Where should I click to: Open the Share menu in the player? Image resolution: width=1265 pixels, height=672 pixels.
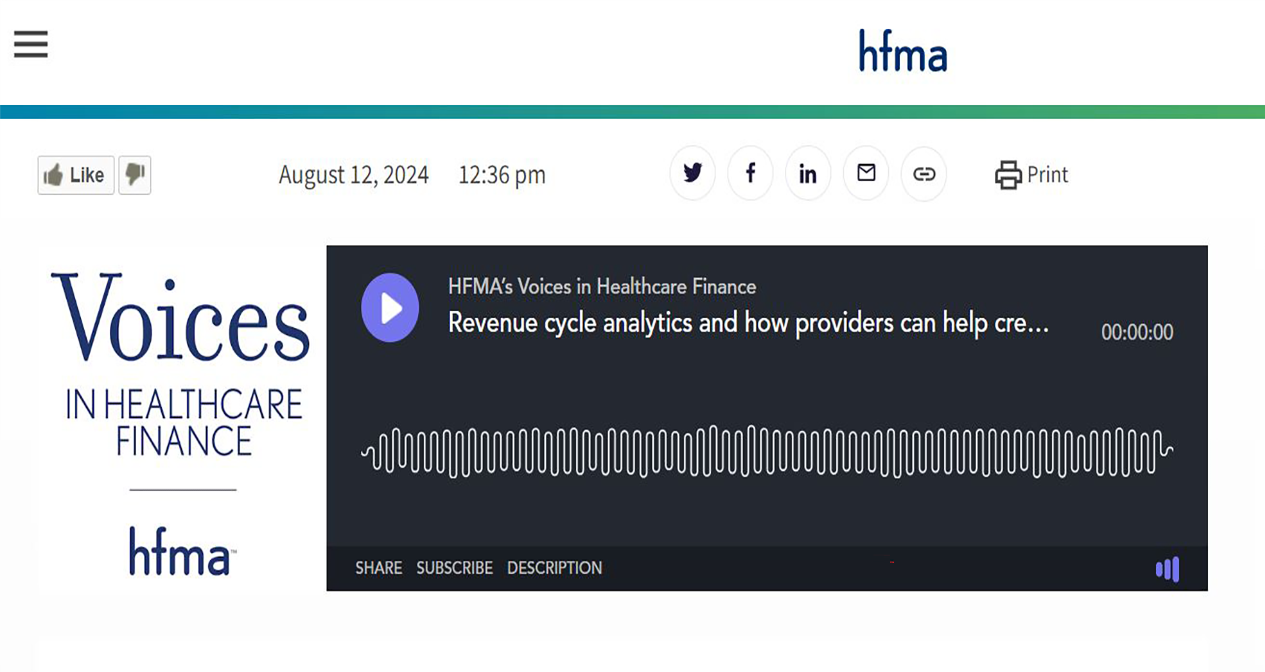[x=378, y=567]
